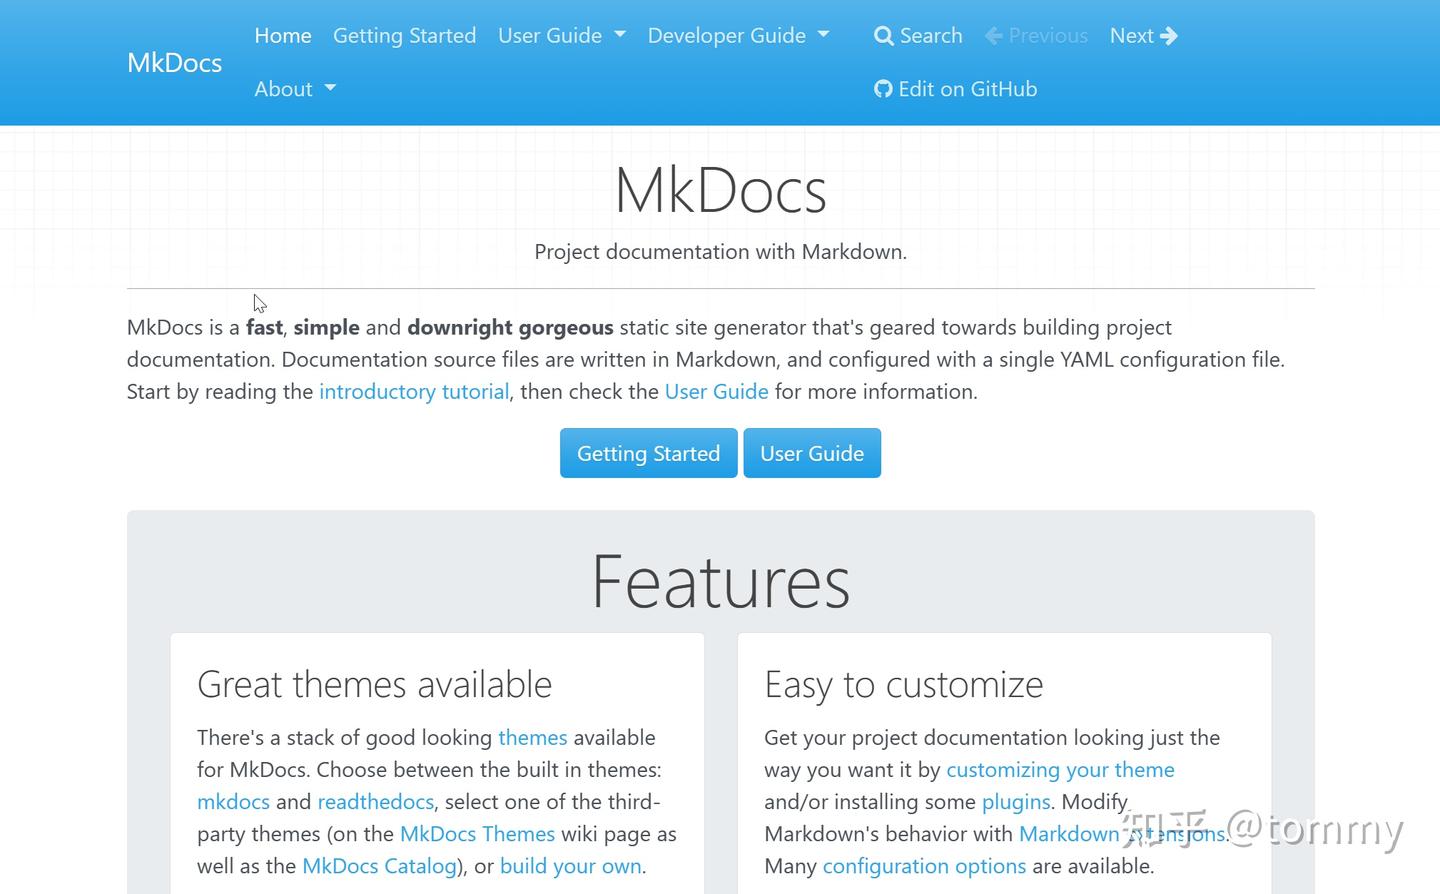Open the About navbar menu label
Image resolution: width=1440 pixels, height=894 pixels.
point(283,89)
